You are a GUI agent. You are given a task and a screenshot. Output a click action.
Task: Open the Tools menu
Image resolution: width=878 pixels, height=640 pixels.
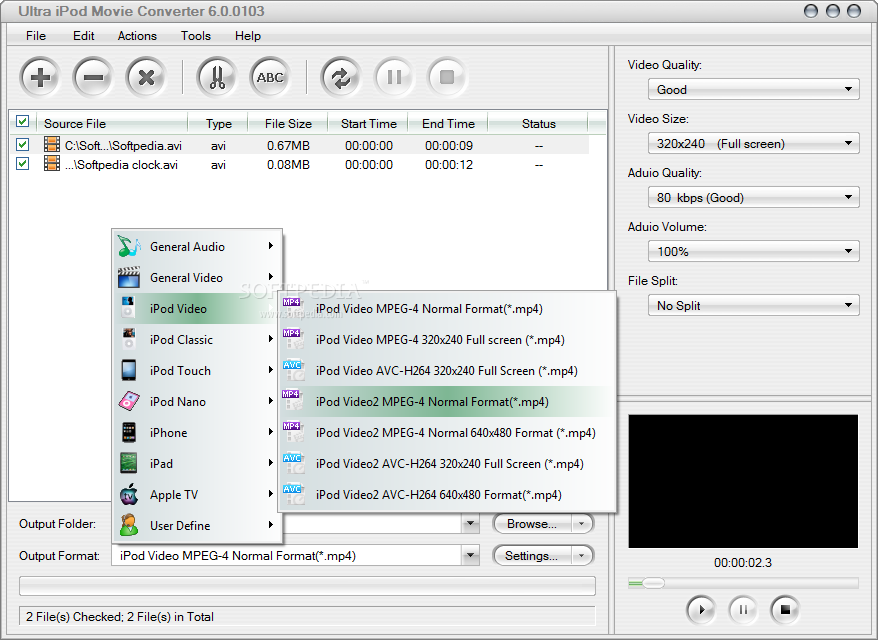tap(195, 36)
